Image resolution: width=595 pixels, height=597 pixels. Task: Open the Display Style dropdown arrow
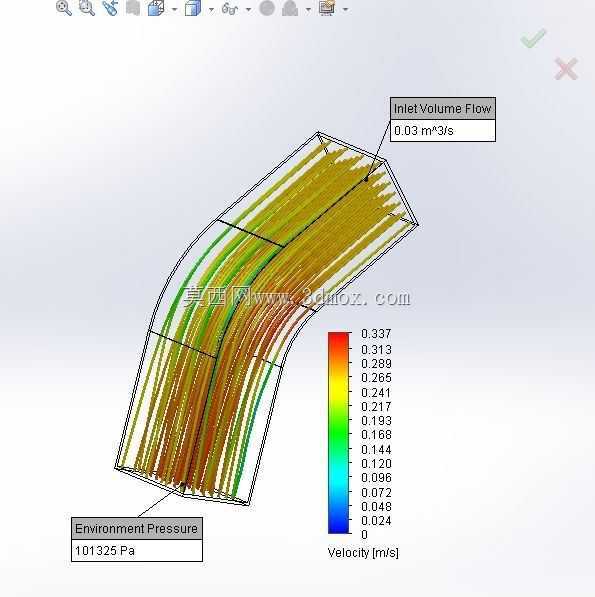click(x=212, y=9)
